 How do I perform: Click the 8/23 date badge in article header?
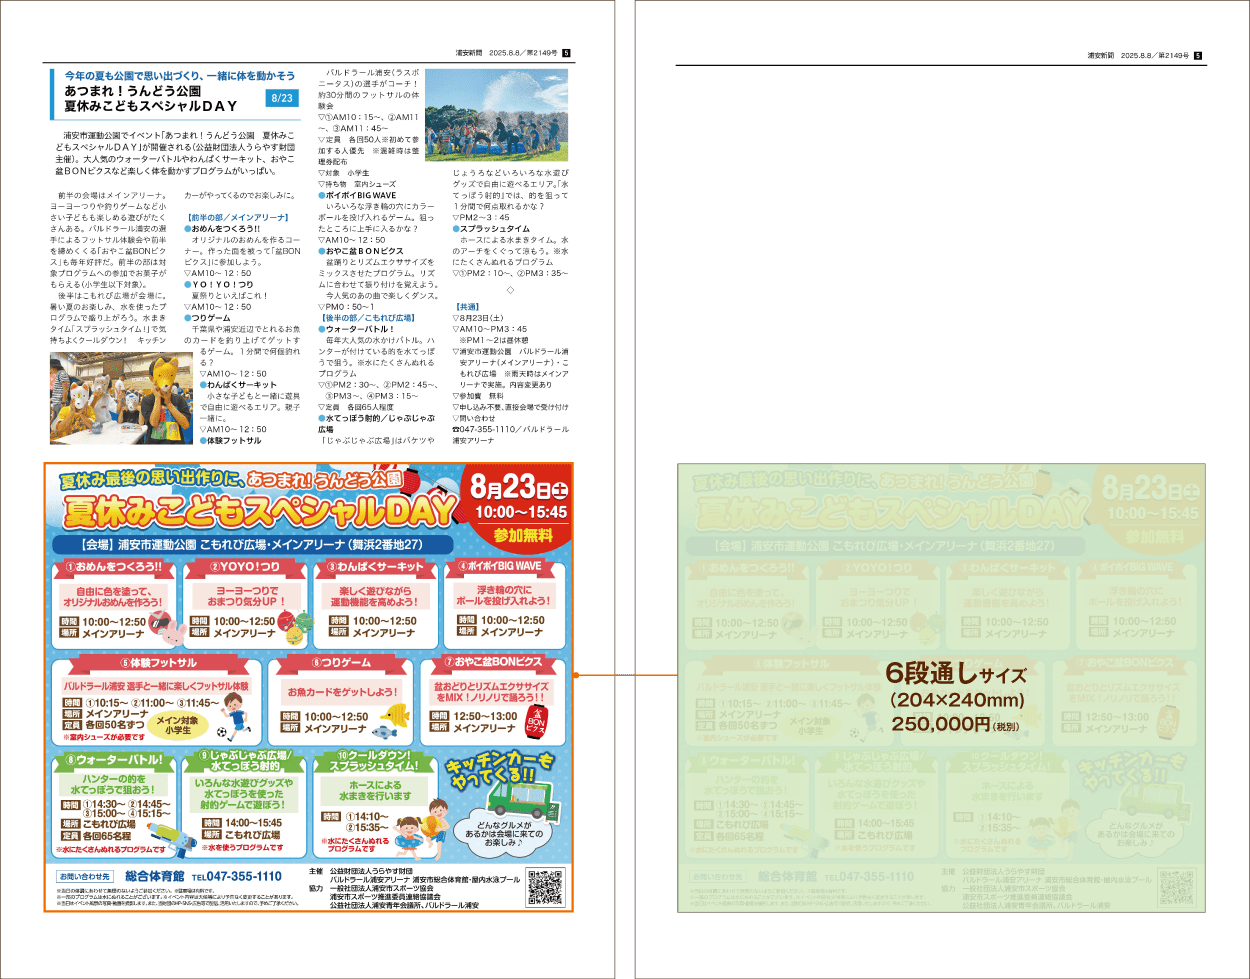pyautogui.click(x=283, y=98)
